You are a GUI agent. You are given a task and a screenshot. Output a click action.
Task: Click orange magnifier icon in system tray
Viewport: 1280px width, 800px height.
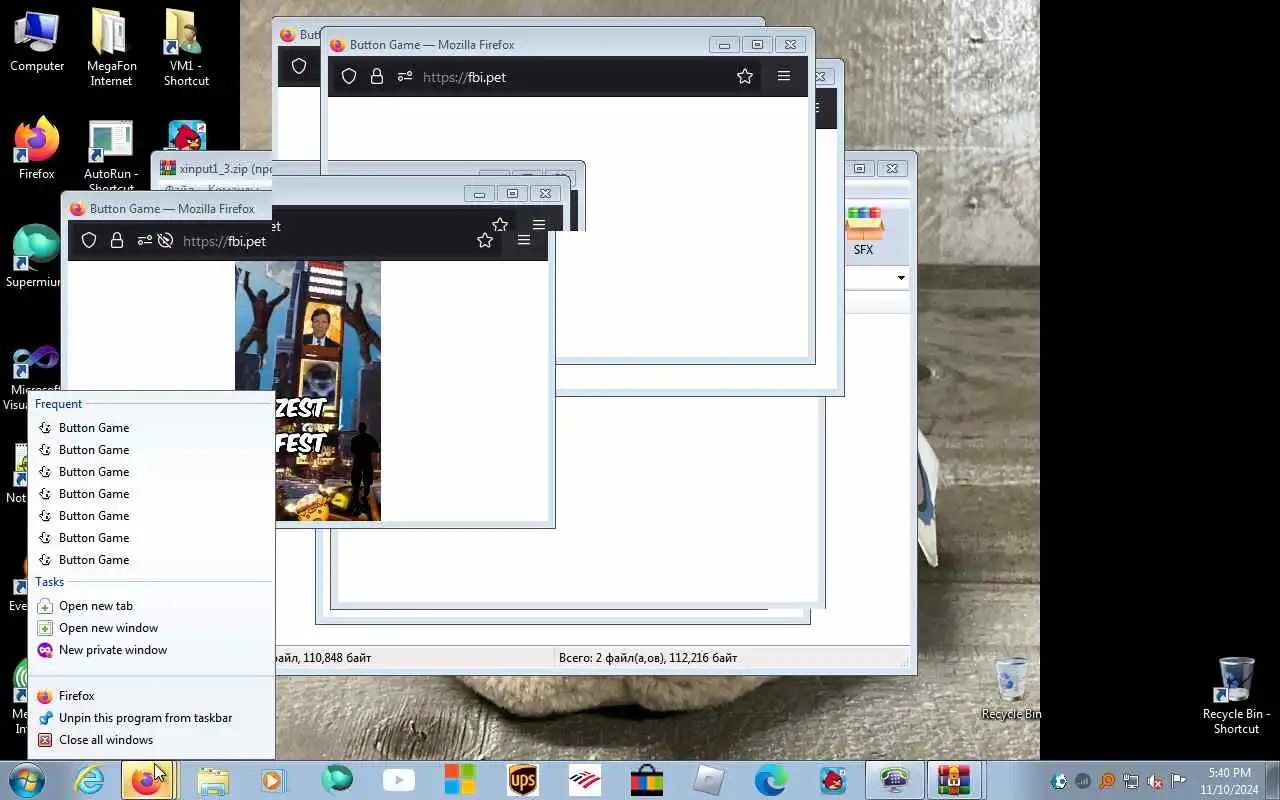[1107, 781]
